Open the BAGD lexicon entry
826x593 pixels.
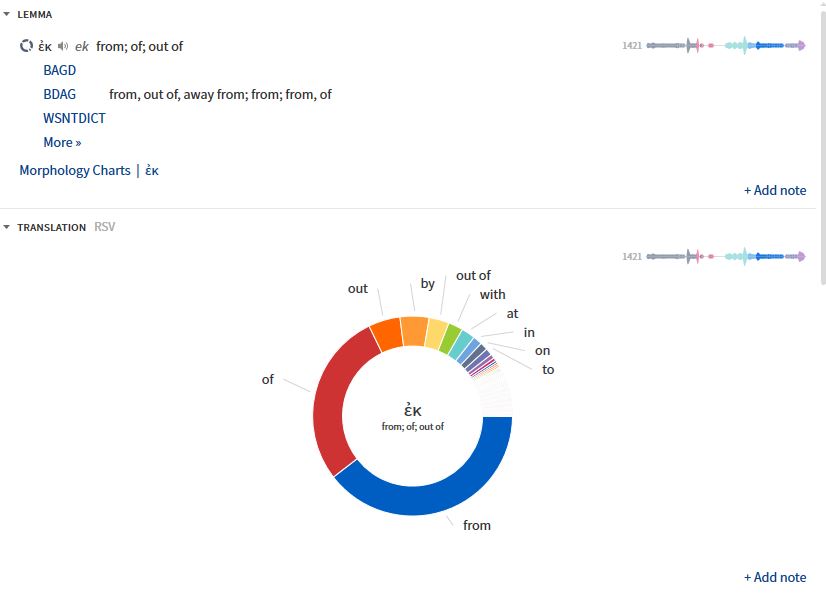pos(60,70)
